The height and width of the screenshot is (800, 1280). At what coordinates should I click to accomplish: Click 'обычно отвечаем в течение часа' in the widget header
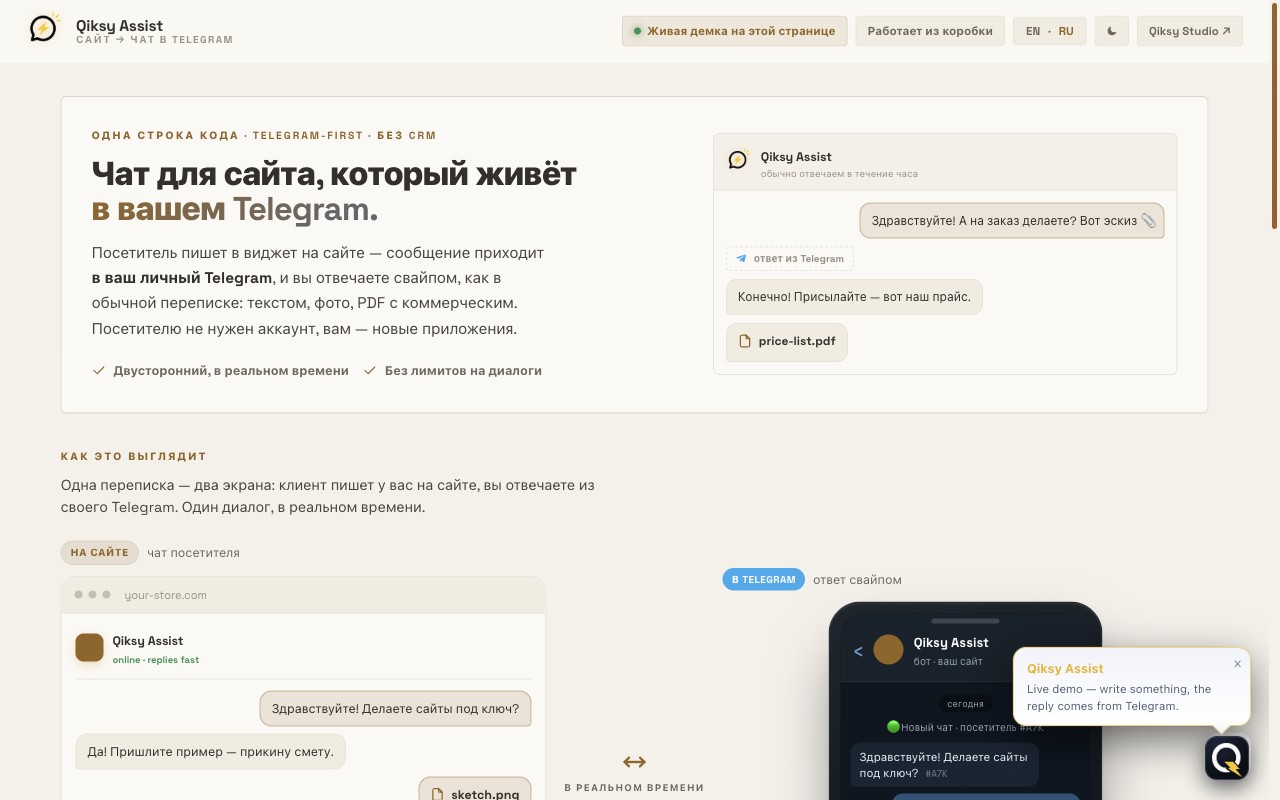(839, 174)
